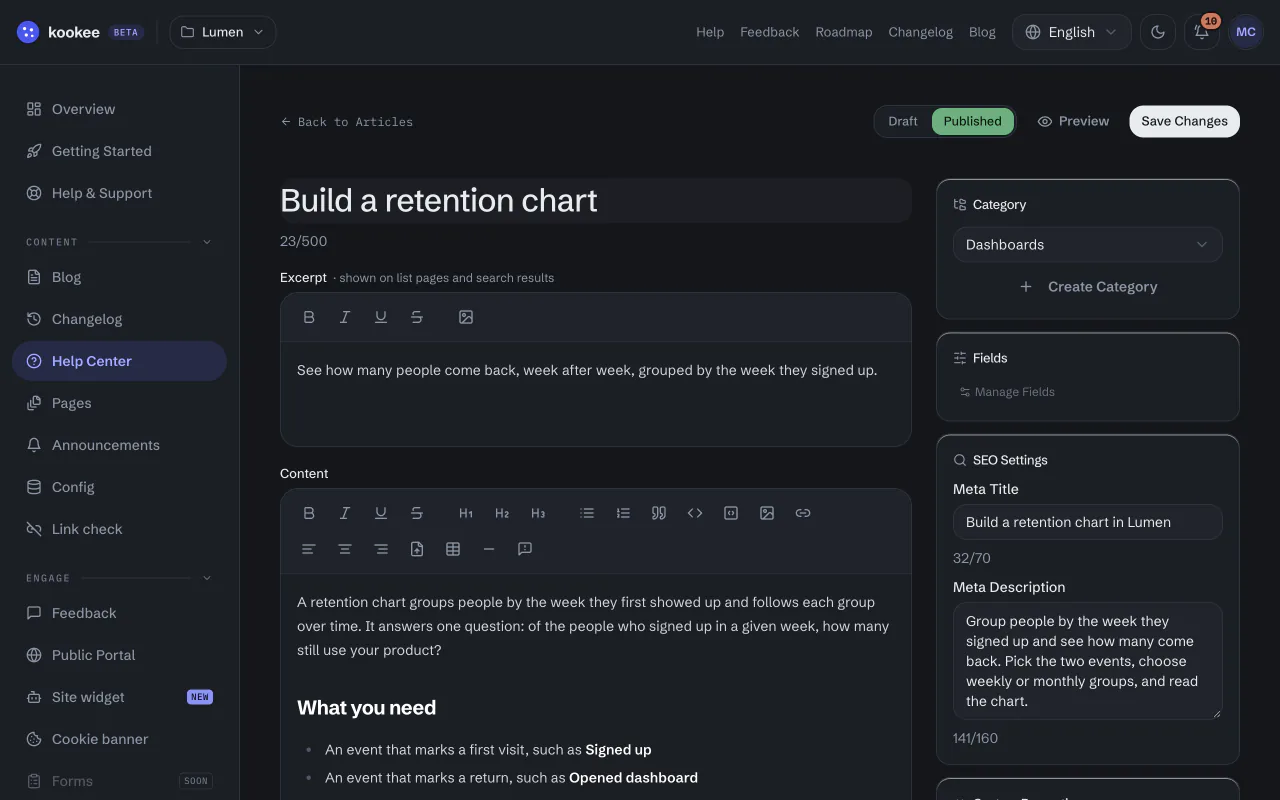The image size is (1280, 800).
Task: Set article status to Draft
Action: pos(903,121)
